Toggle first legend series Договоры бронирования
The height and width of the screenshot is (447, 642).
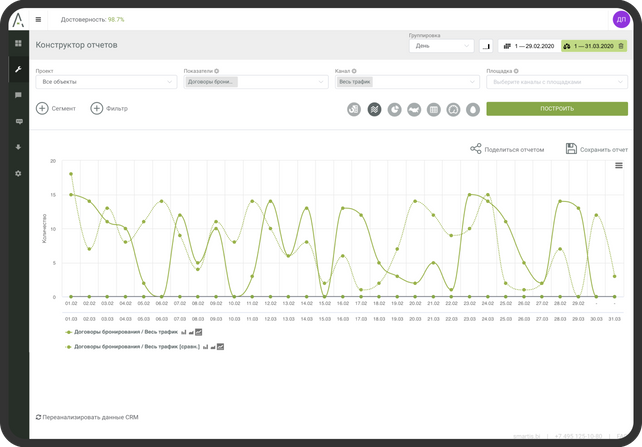coord(121,331)
